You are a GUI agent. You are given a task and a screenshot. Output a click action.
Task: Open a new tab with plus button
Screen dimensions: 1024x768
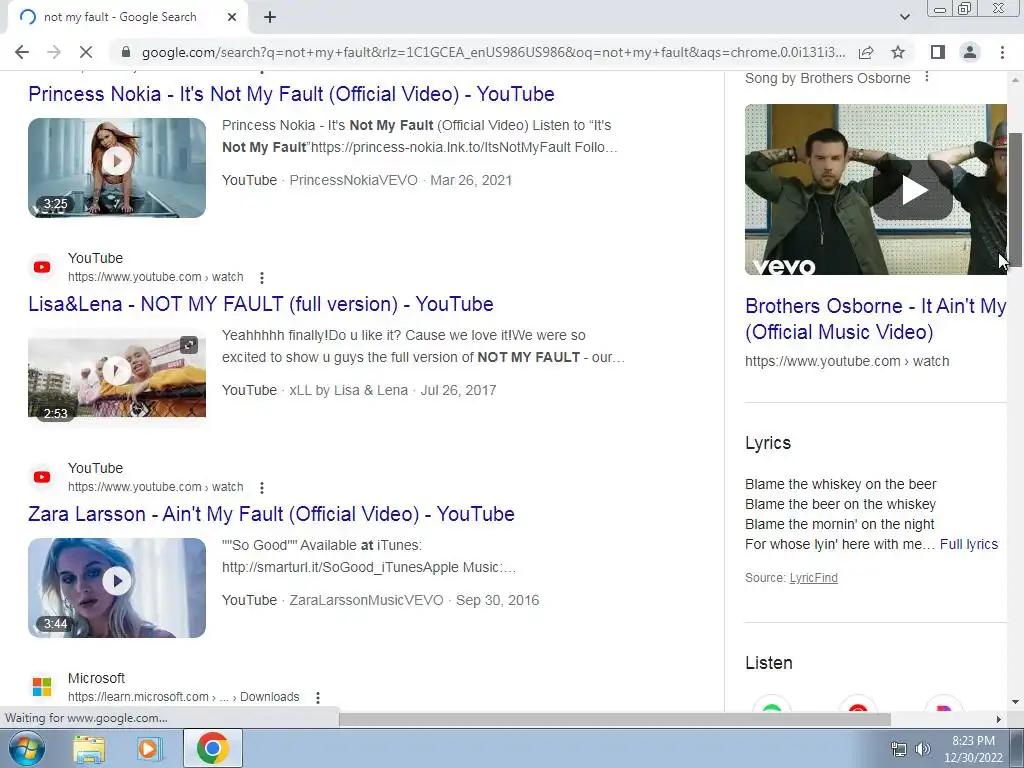270,18
